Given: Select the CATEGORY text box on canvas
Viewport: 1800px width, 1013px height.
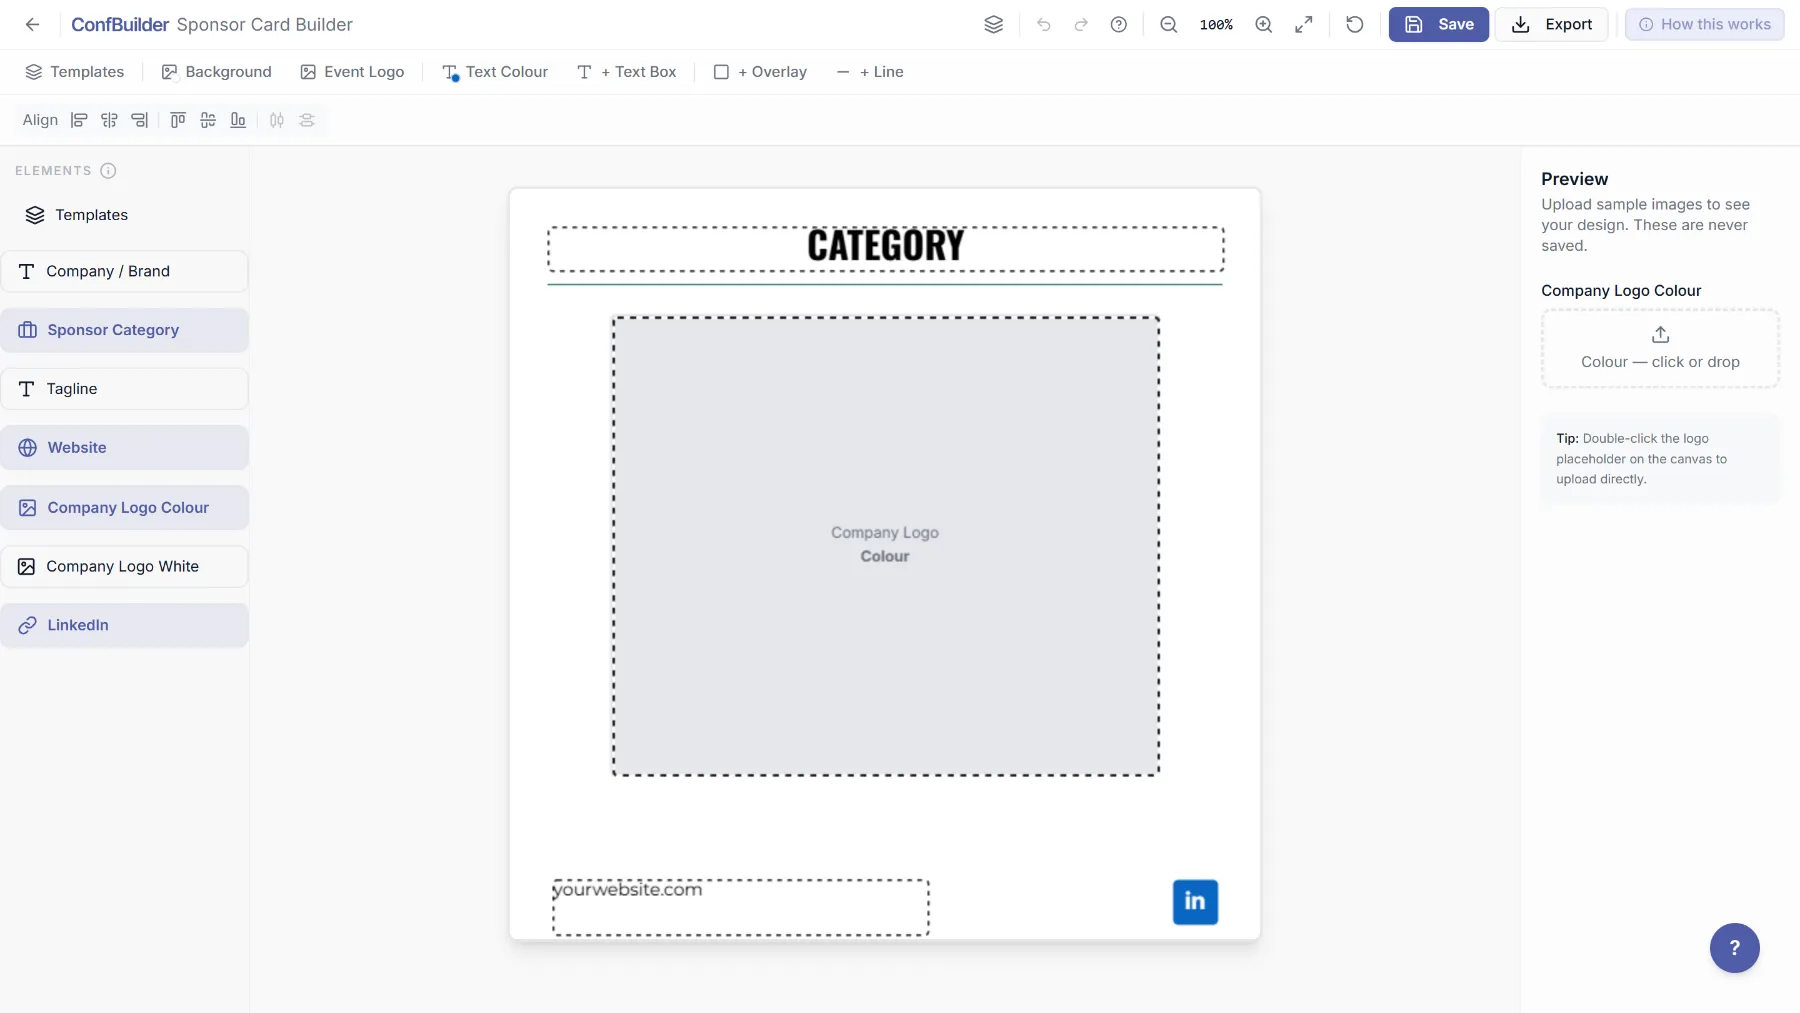Looking at the screenshot, I should tap(886, 249).
